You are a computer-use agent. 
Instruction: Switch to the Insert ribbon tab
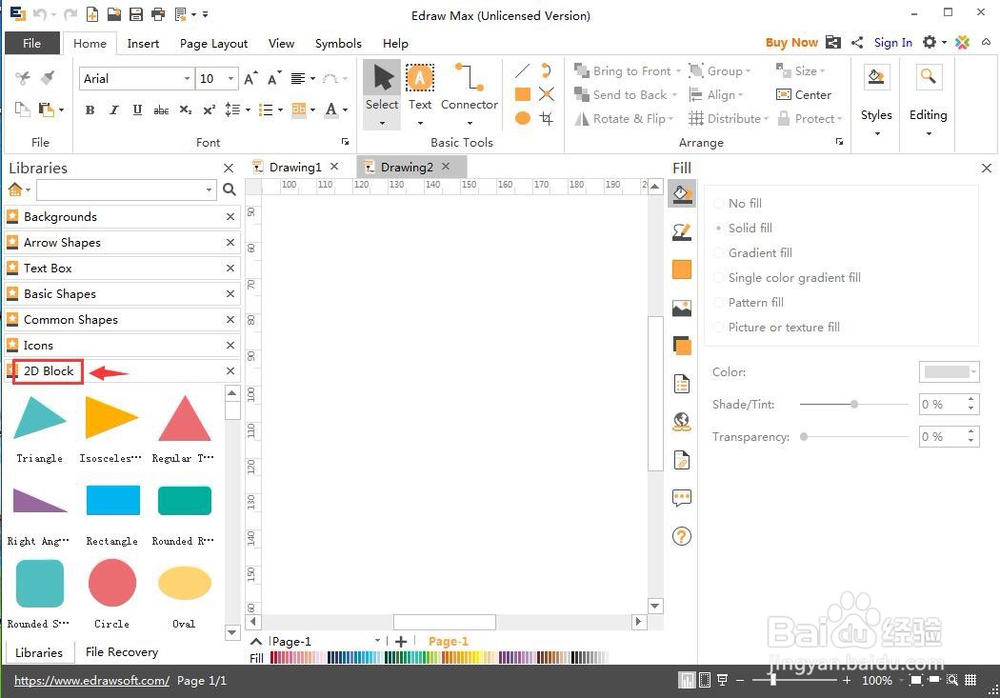[143, 43]
